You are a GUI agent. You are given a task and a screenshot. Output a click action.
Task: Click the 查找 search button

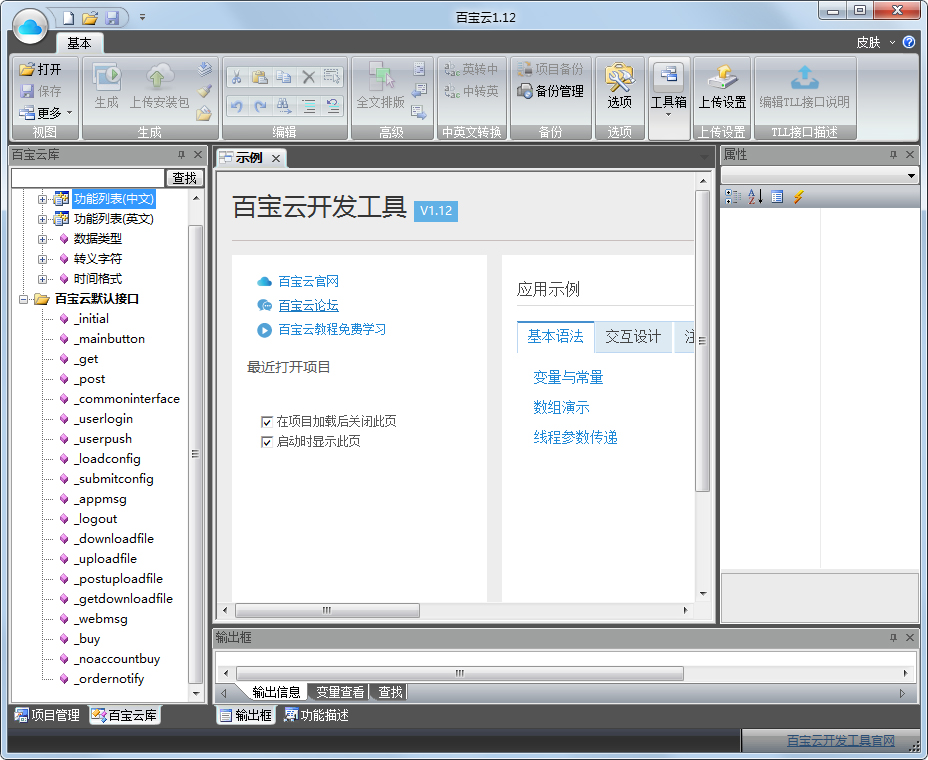pyautogui.click(x=184, y=178)
